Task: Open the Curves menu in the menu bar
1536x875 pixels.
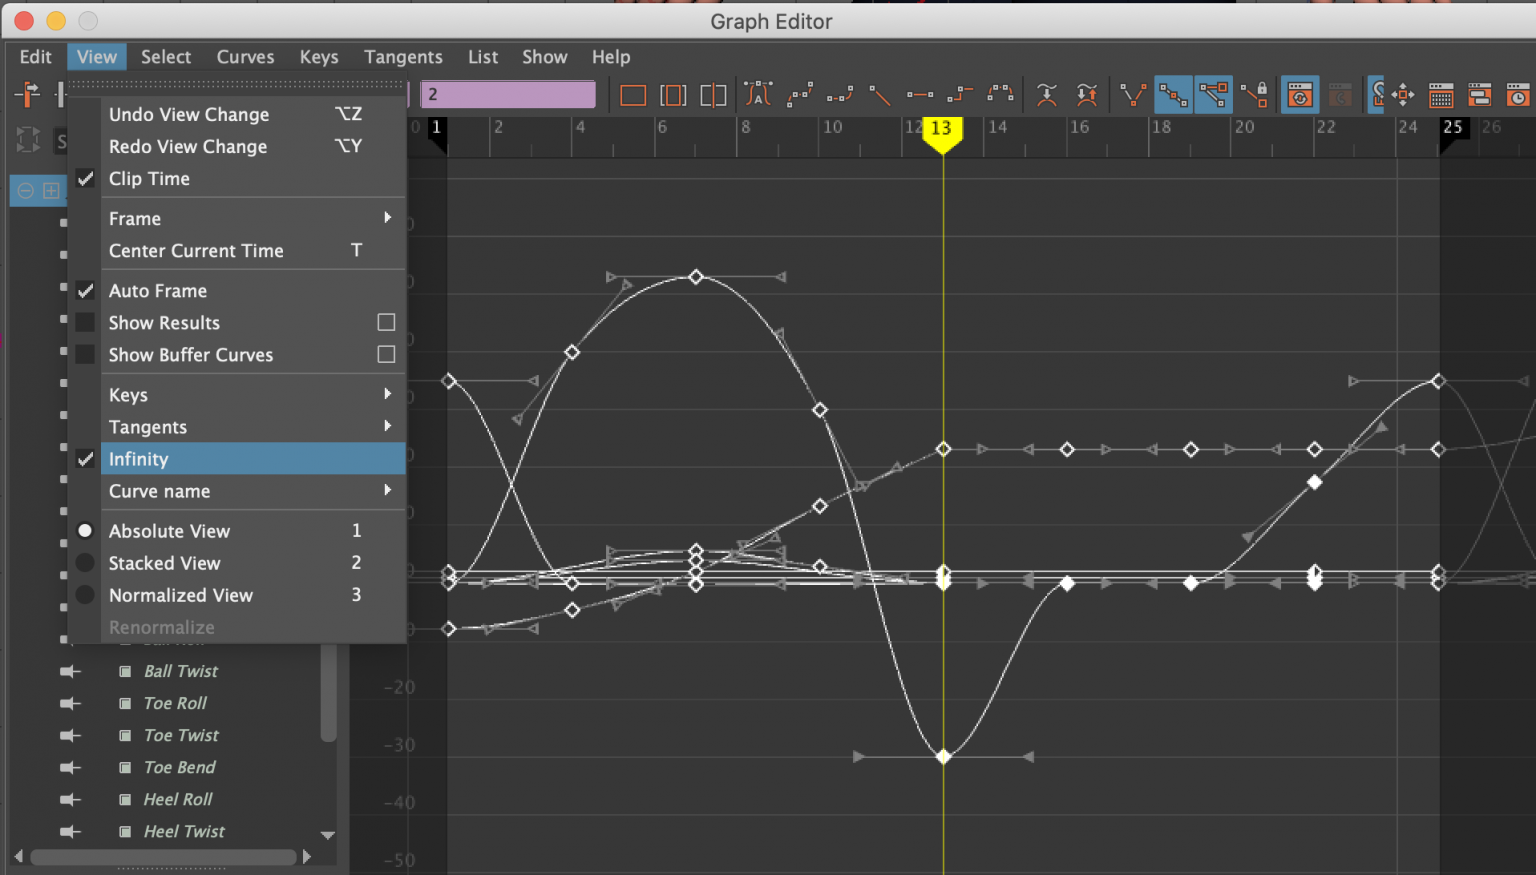Action: coord(245,57)
